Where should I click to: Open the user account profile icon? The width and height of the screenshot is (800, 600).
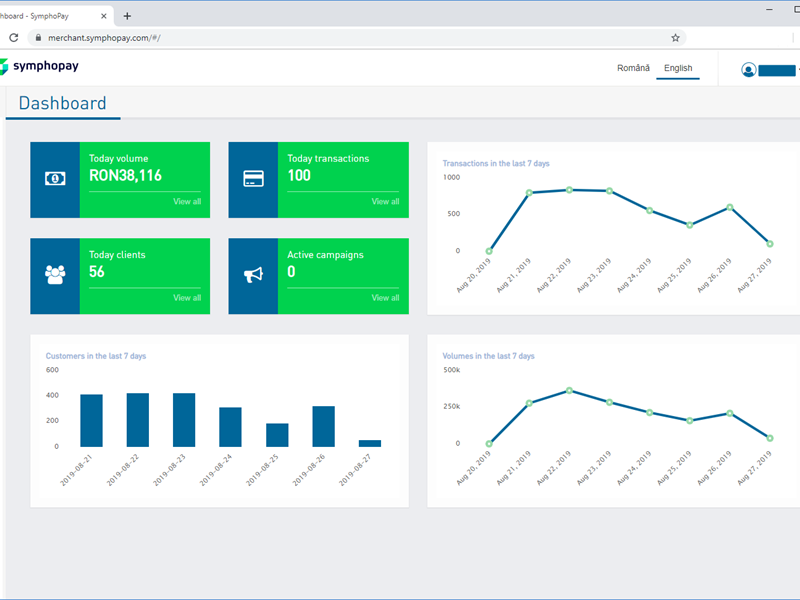[x=748, y=70]
